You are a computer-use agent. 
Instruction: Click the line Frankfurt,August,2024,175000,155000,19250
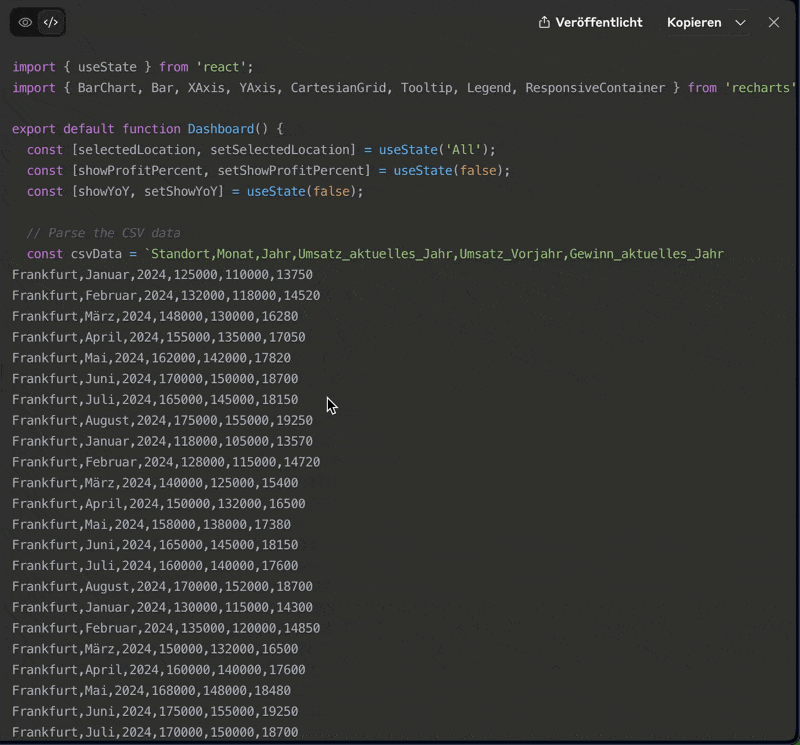[162, 420]
